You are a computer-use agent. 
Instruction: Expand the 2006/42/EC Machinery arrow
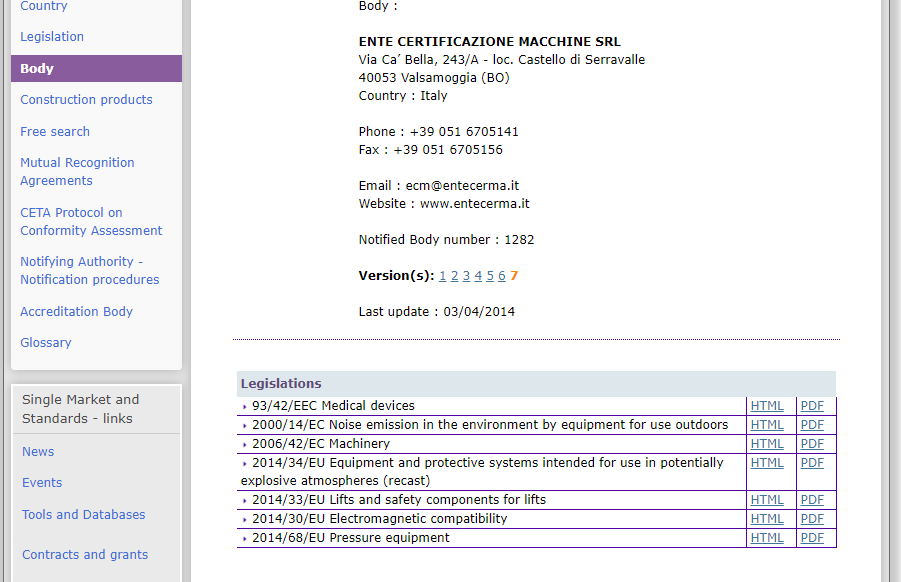[x=245, y=445]
